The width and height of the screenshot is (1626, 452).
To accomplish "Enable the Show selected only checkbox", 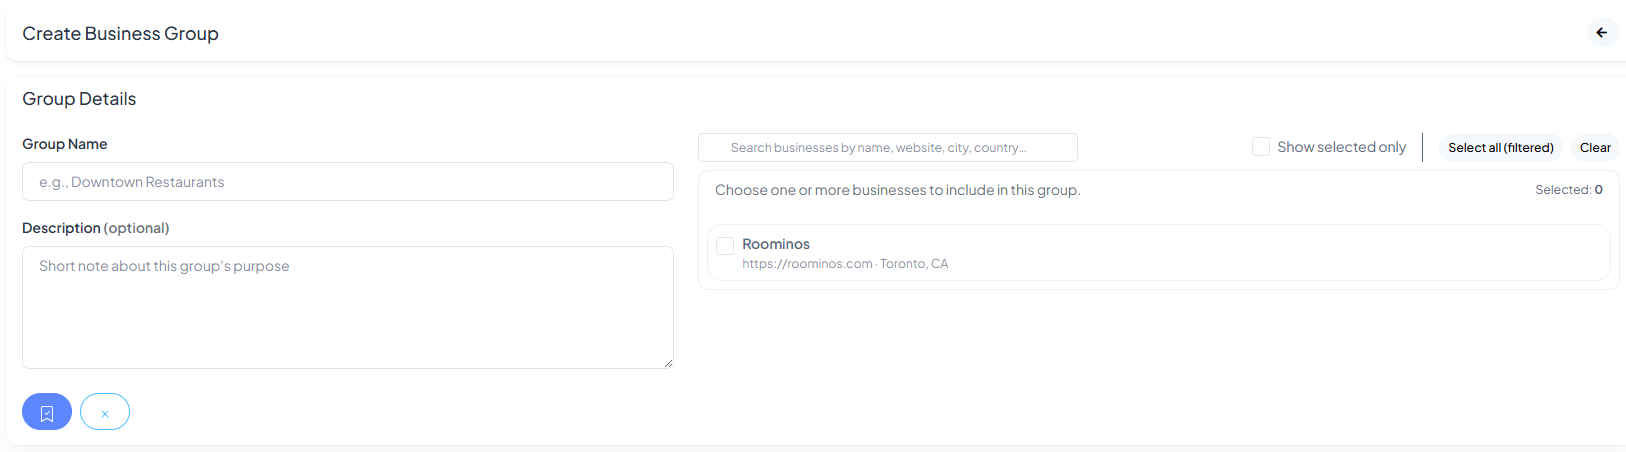I will click(1261, 147).
